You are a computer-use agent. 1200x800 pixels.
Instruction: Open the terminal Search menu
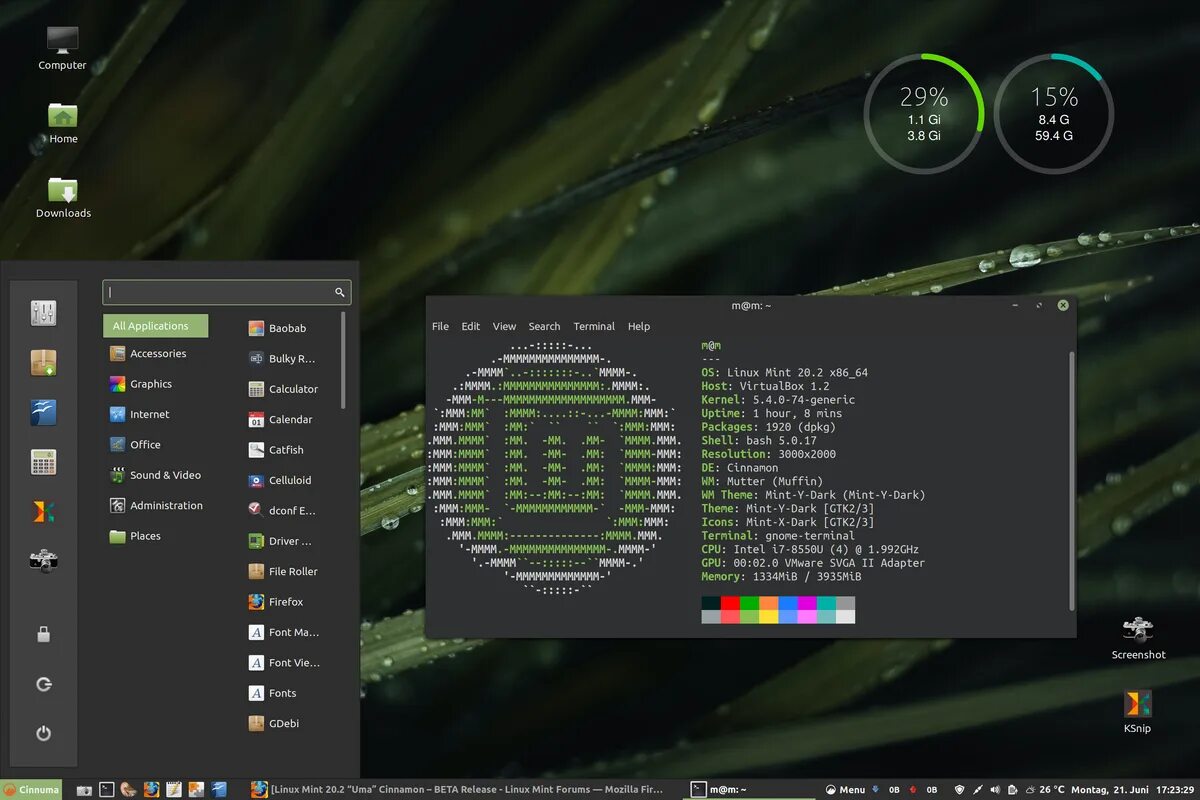pos(544,326)
